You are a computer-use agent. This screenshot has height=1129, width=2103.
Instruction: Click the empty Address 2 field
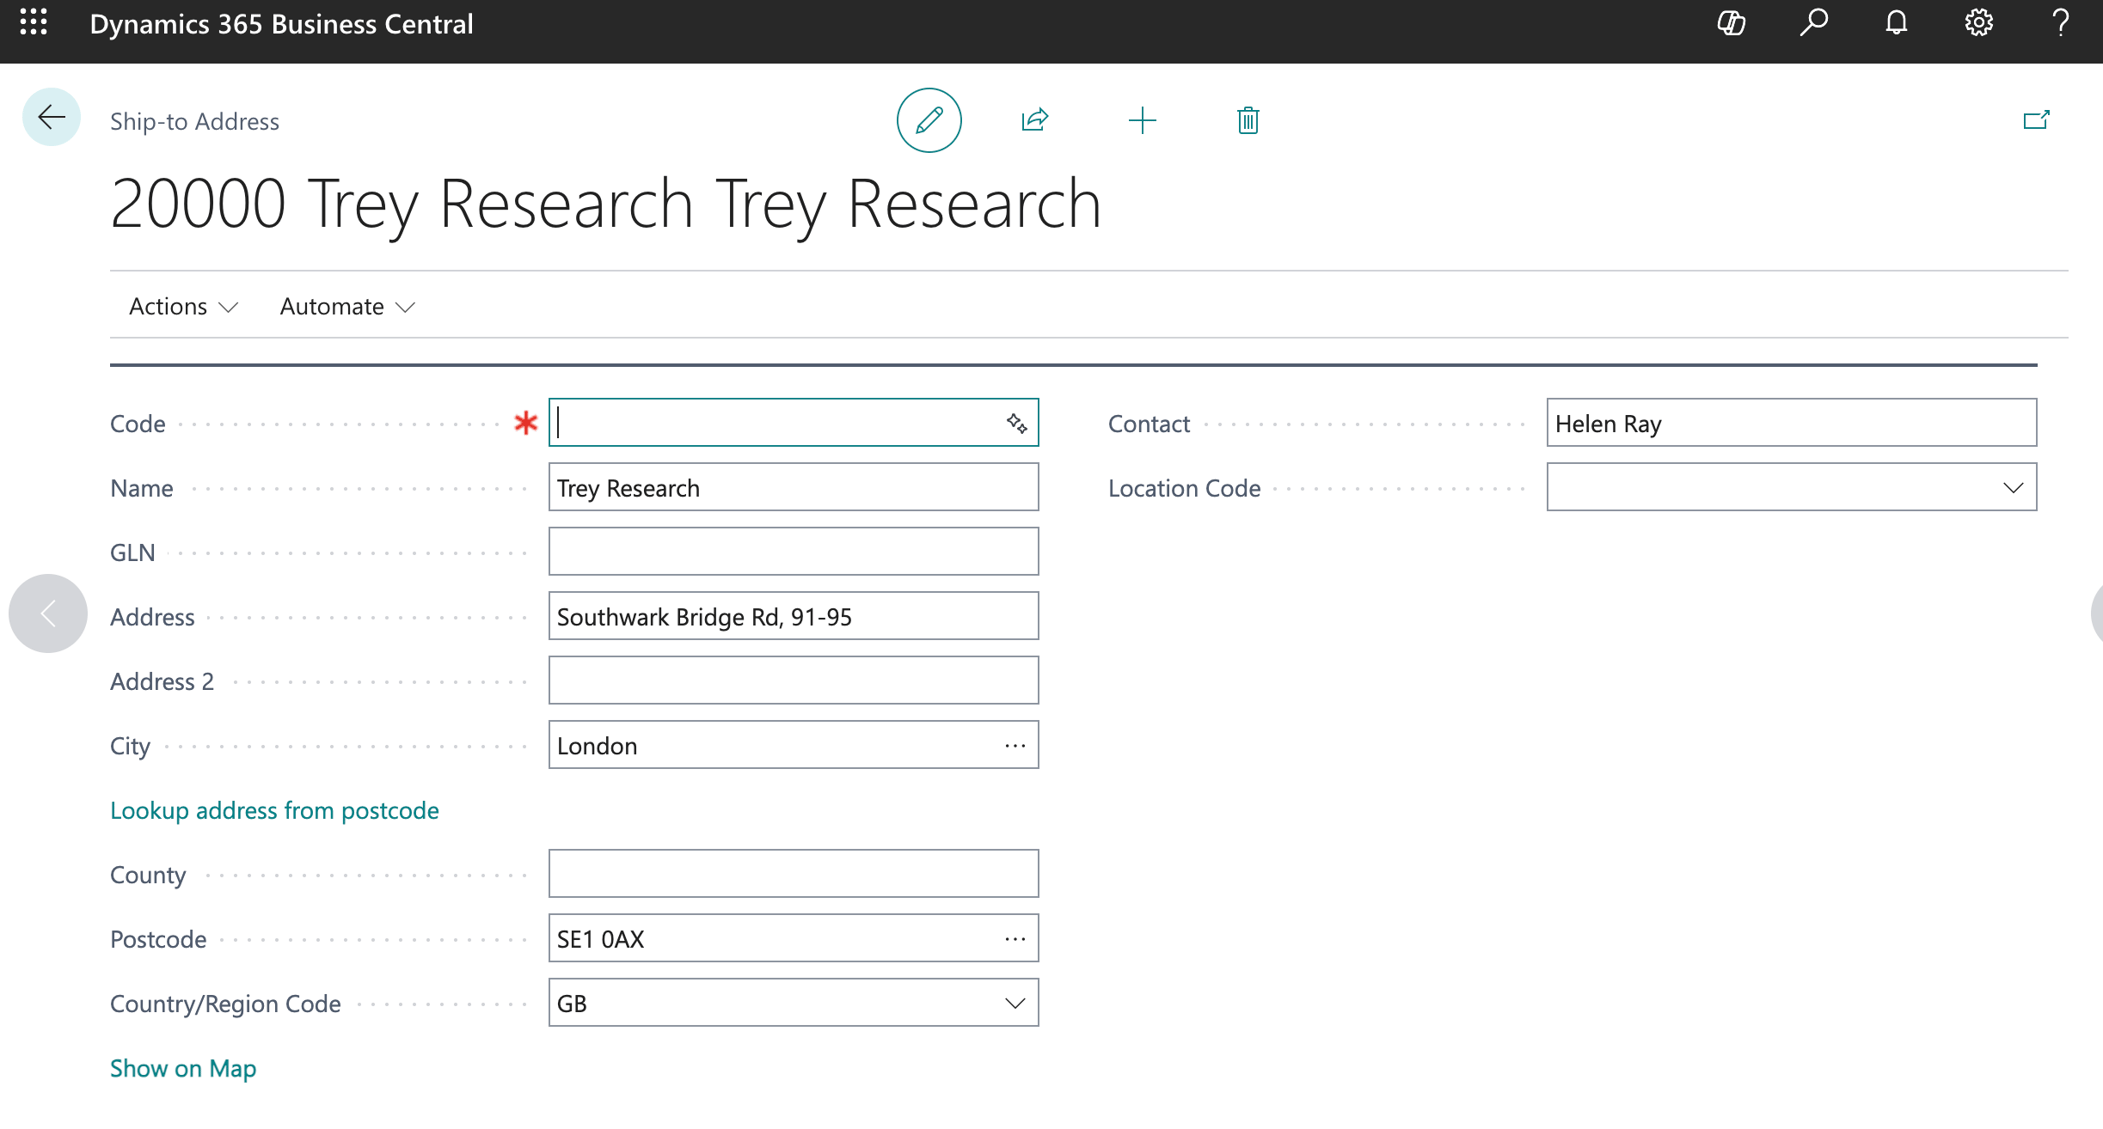click(x=793, y=681)
